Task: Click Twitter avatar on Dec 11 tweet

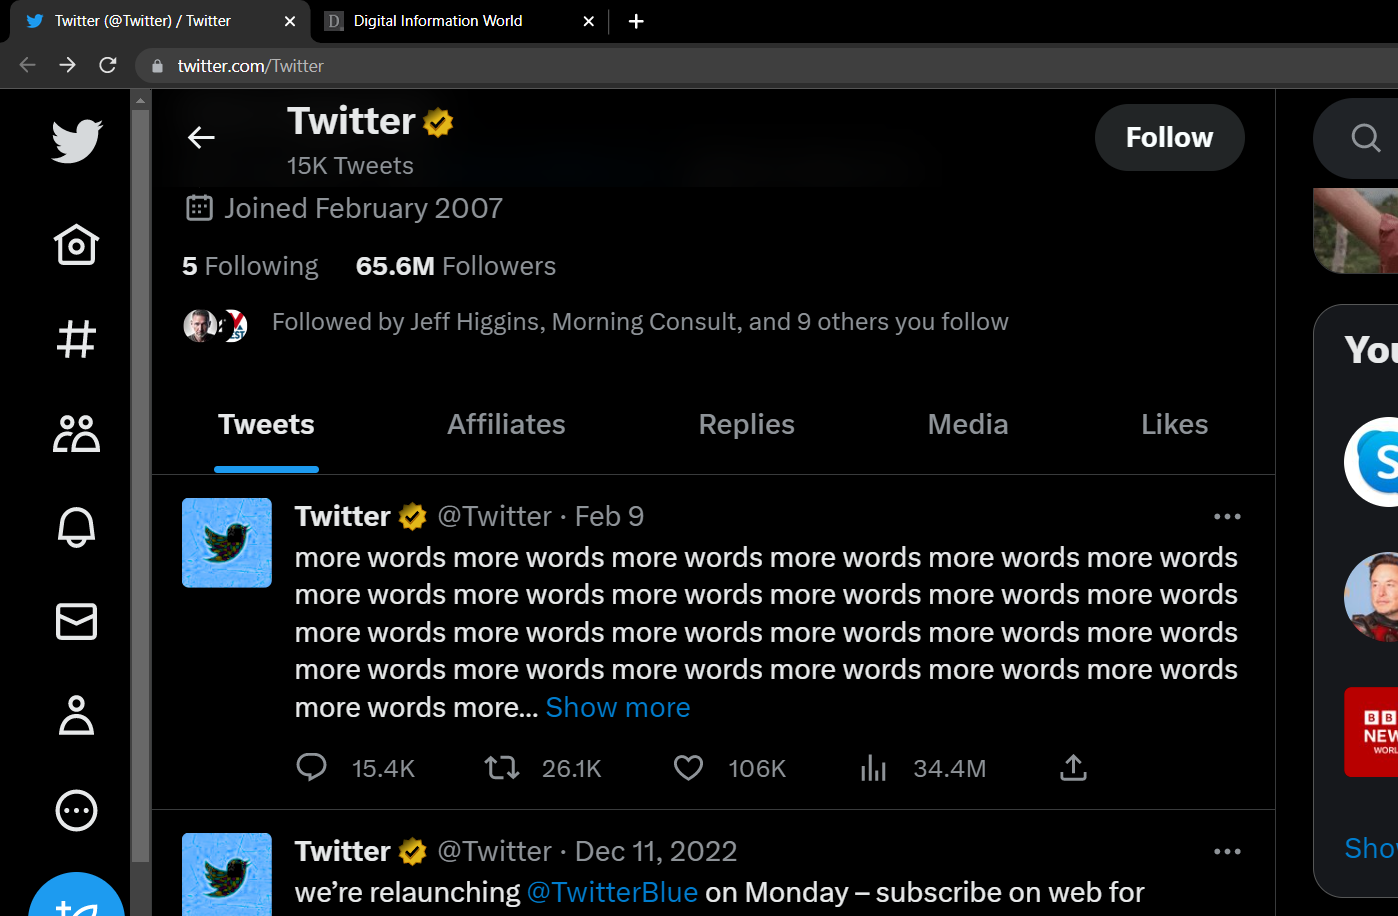Action: 227,874
